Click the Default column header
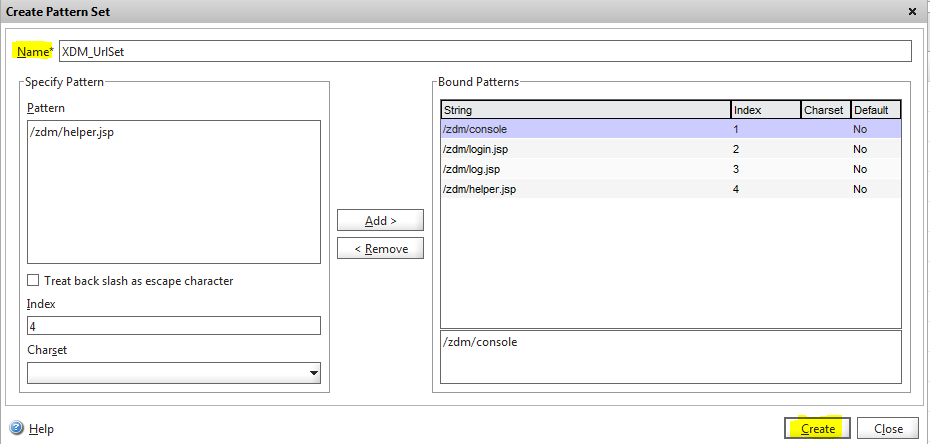This screenshot has height=444, width=930. pos(875,110)
